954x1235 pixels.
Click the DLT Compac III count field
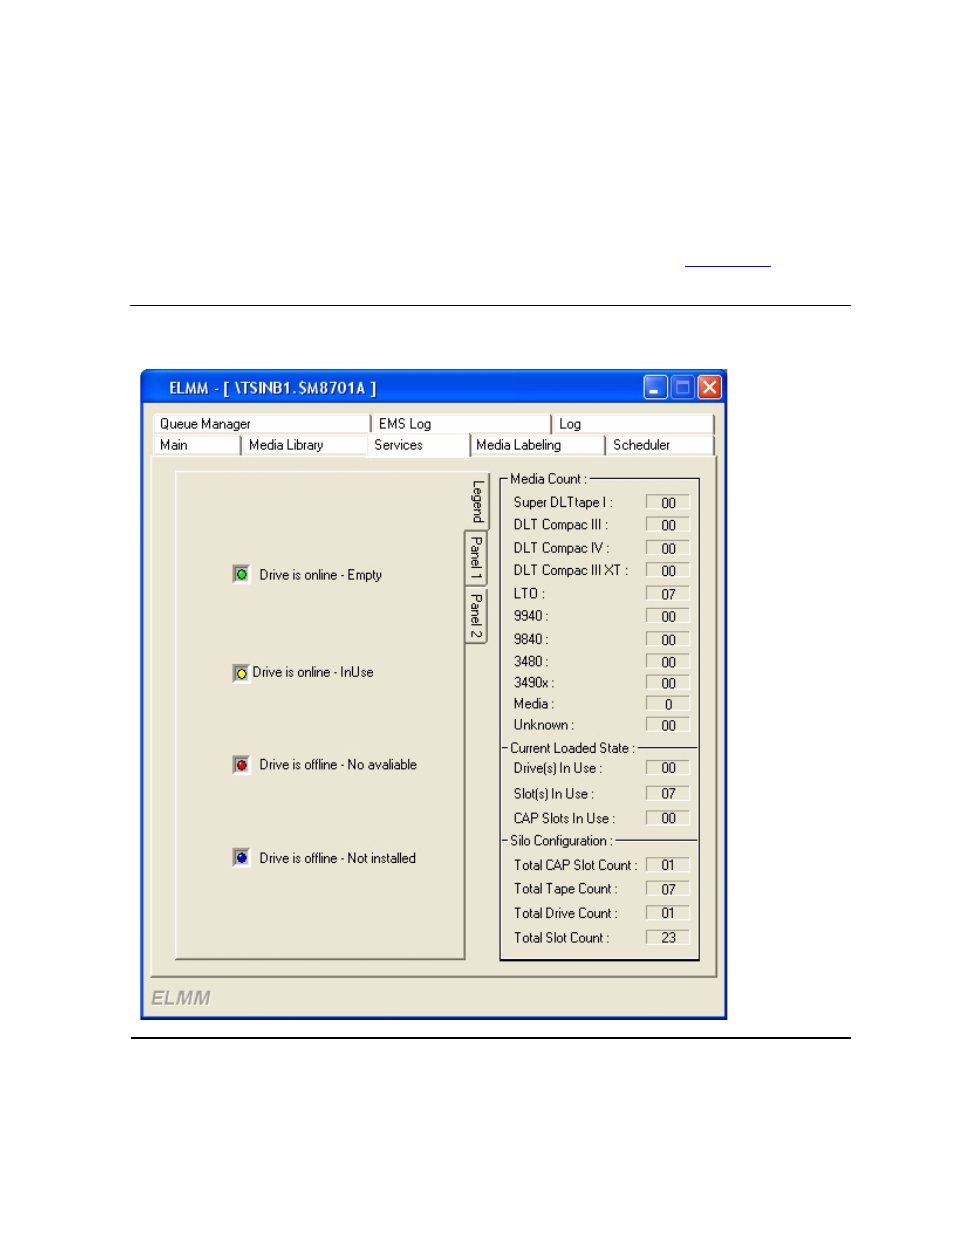668,525
